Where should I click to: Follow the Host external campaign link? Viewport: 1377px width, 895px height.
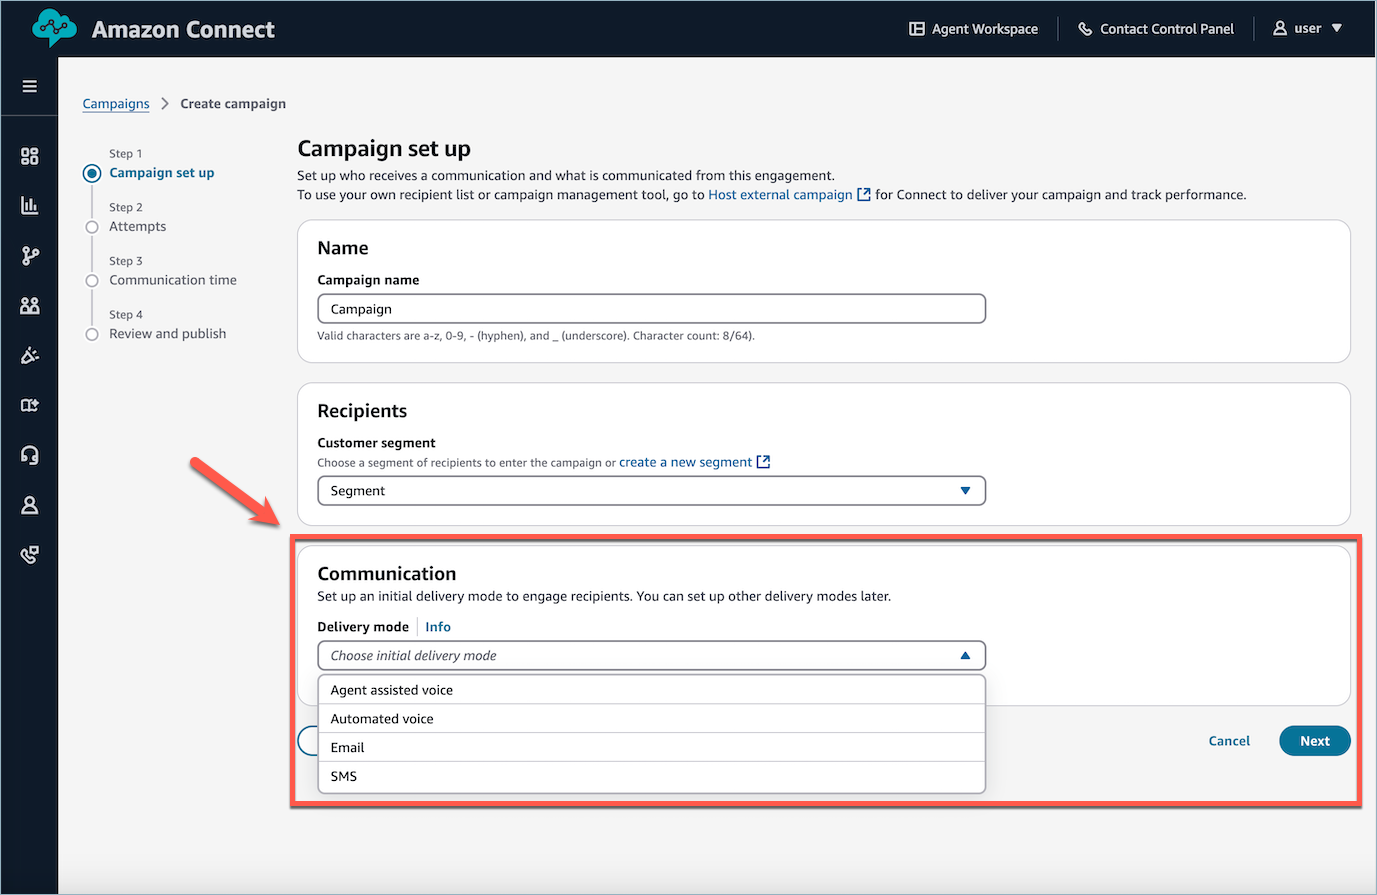781,194
